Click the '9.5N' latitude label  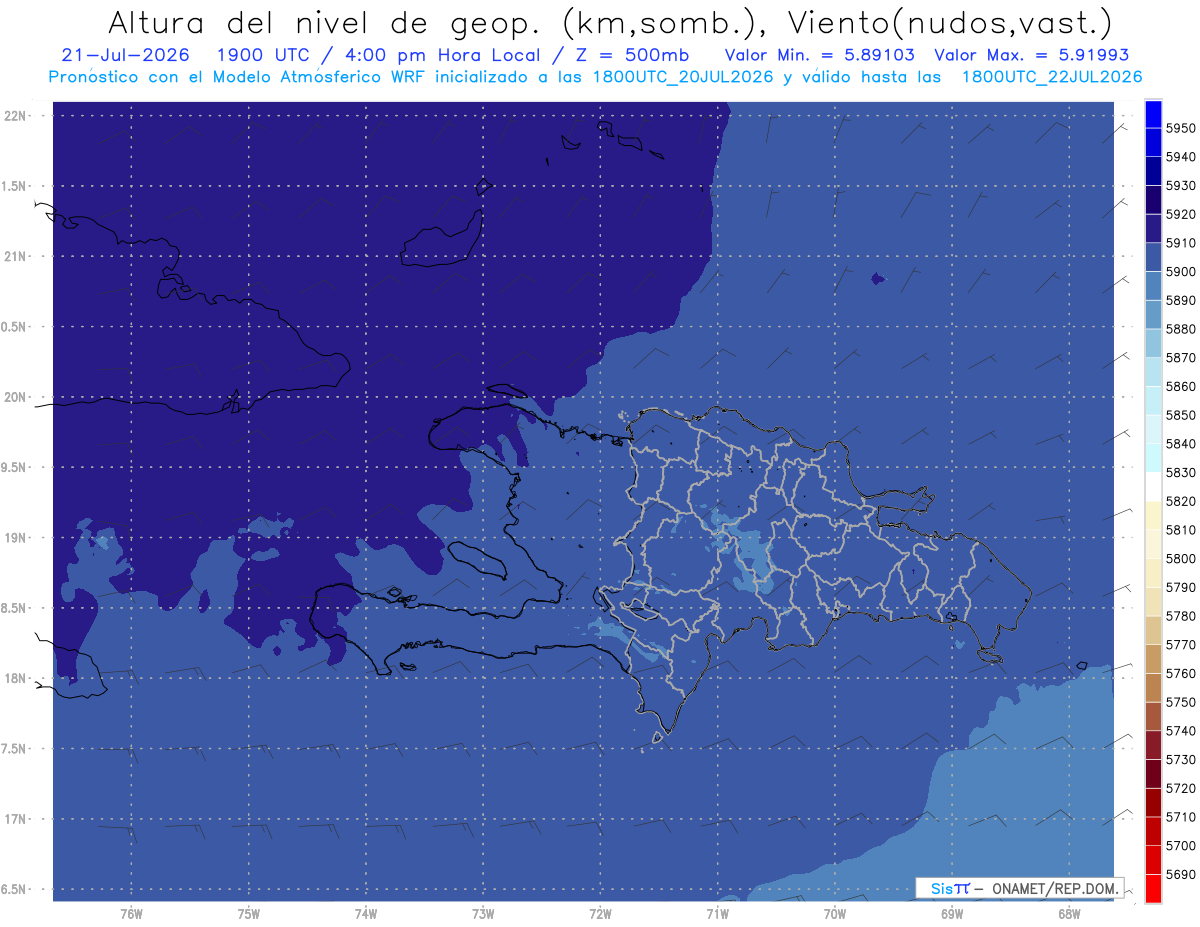click(x=13, y=467)
